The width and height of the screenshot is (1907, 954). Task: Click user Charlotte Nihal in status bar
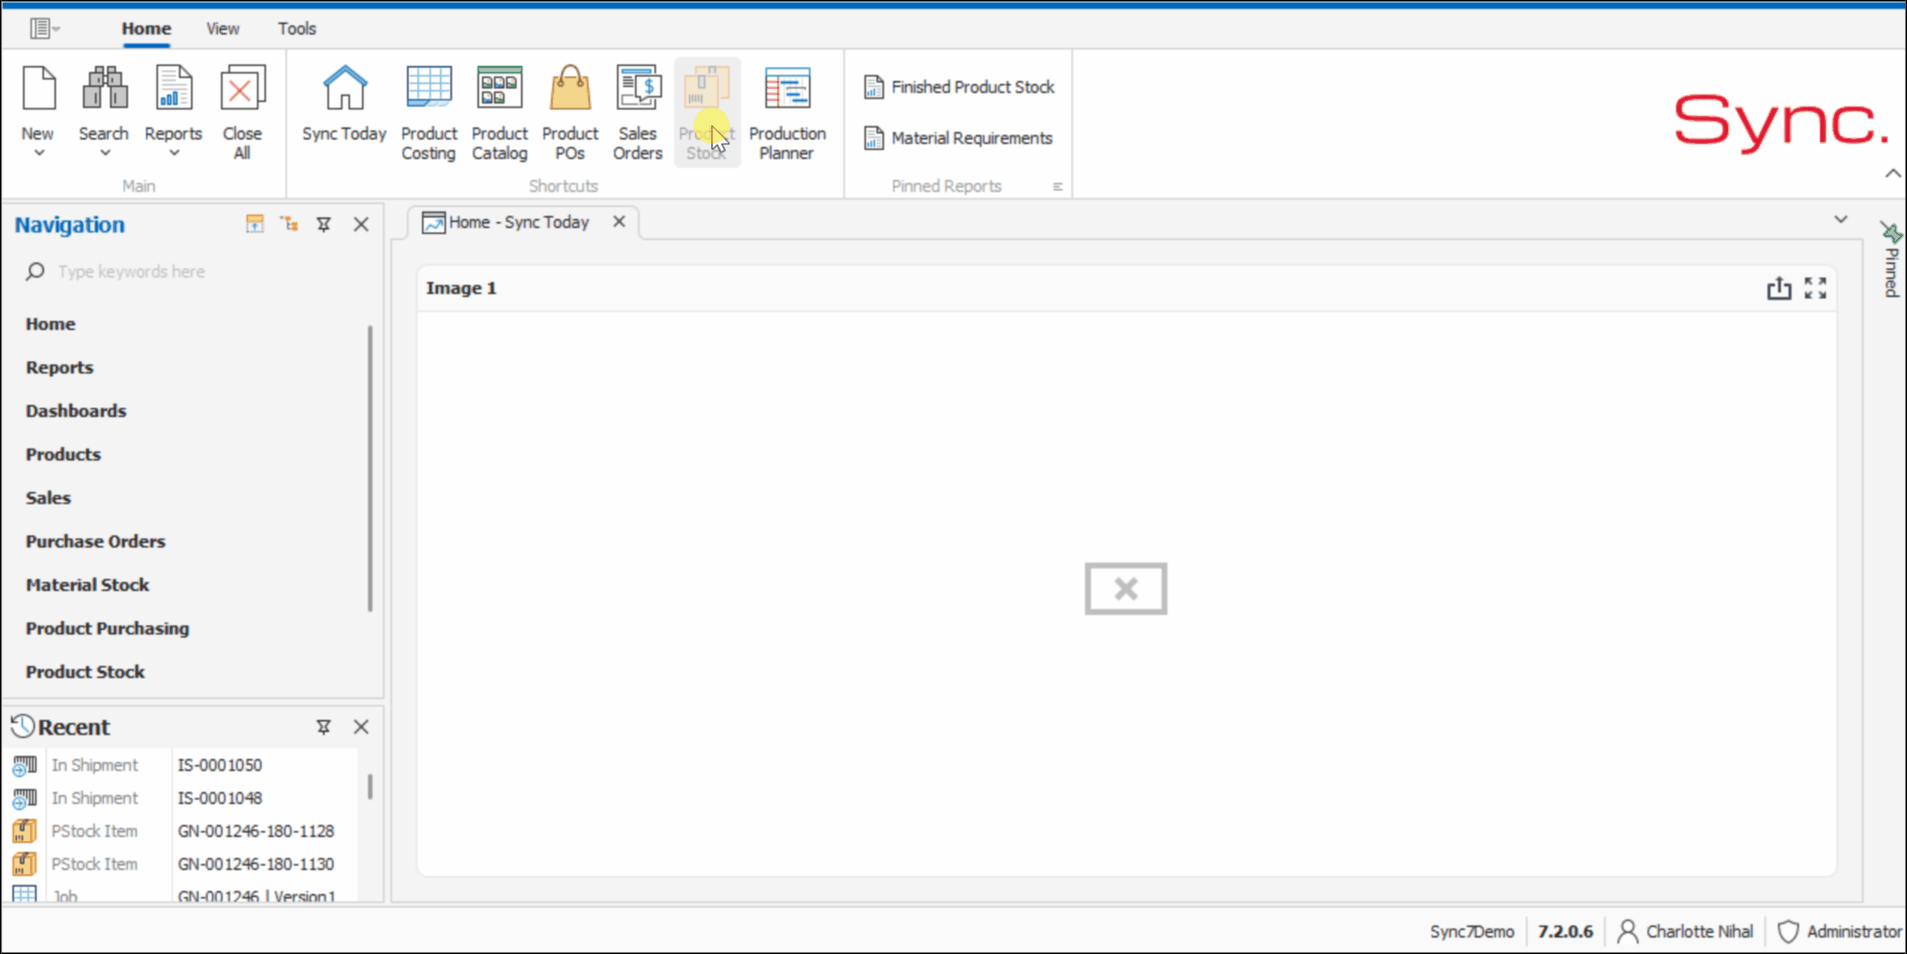coord(1685,931)
